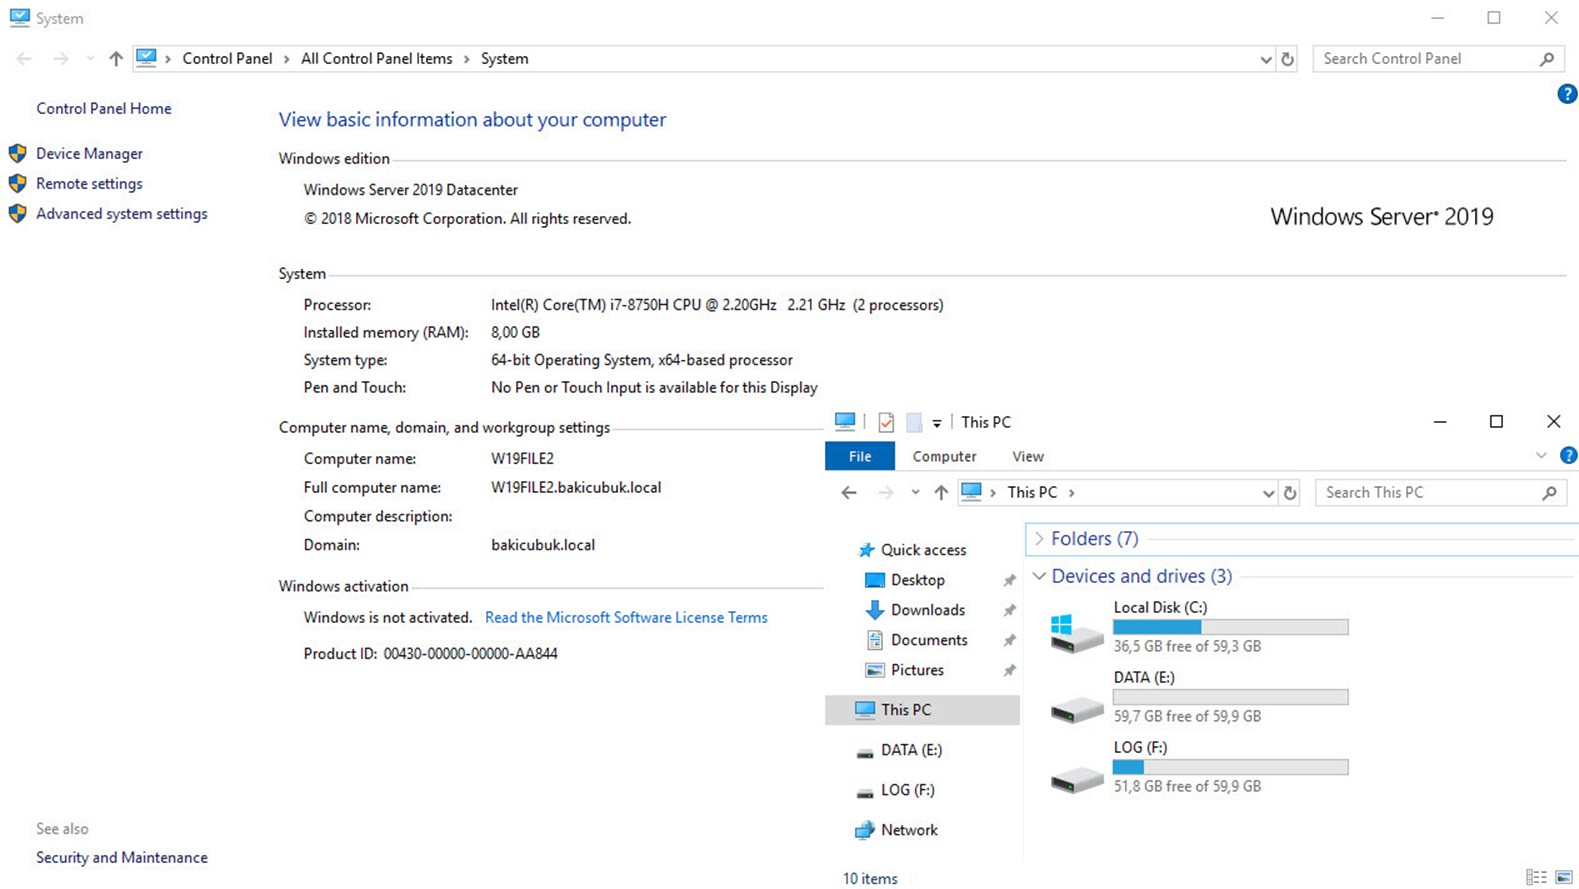Click the Control Panel back arrow
The image size is (1579, 889).
click(x=24, y=59)
